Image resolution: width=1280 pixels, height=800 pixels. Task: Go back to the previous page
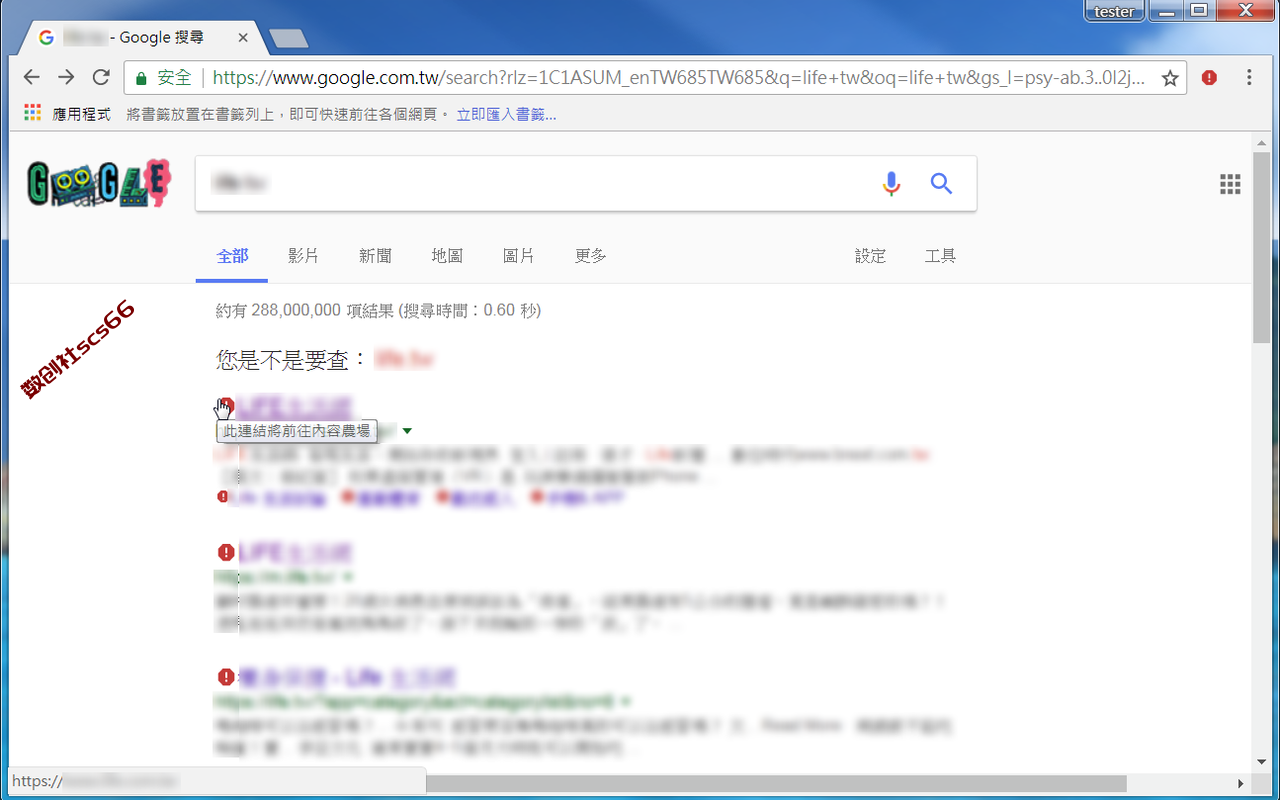point(32,77)
